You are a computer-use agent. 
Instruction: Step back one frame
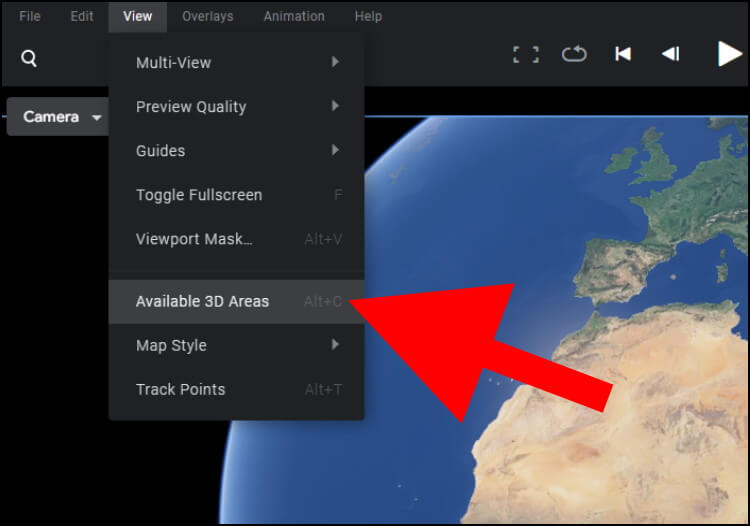click(671, 54)
